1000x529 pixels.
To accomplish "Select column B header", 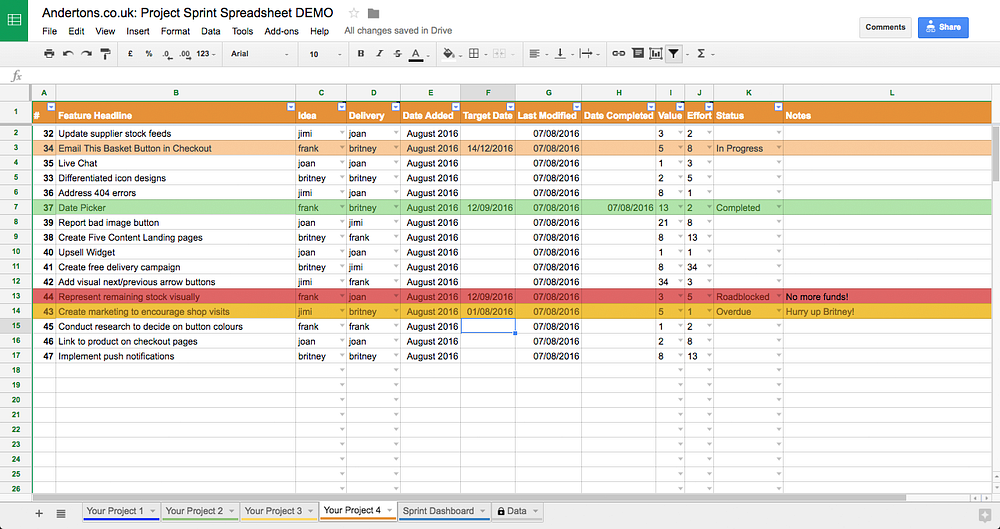I will (x=175, y=93).
